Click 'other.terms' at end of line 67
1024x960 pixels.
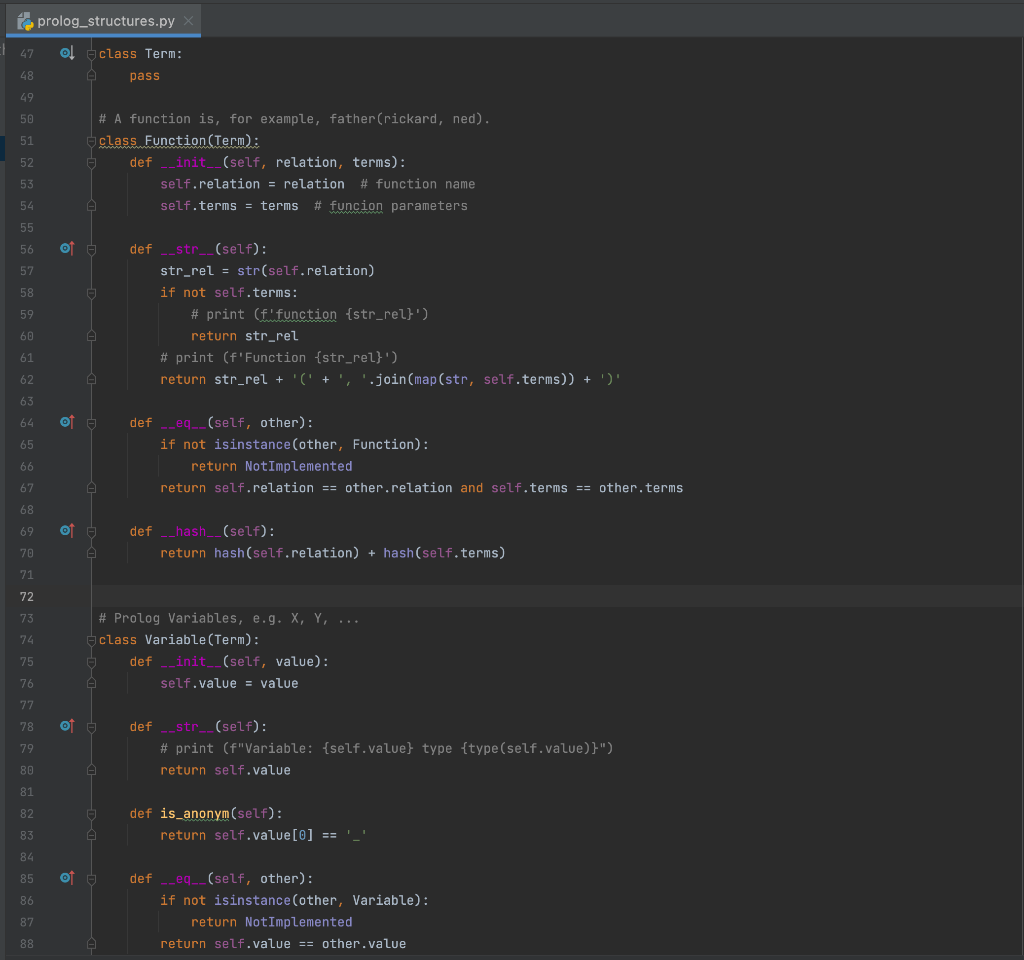point(641,488)
